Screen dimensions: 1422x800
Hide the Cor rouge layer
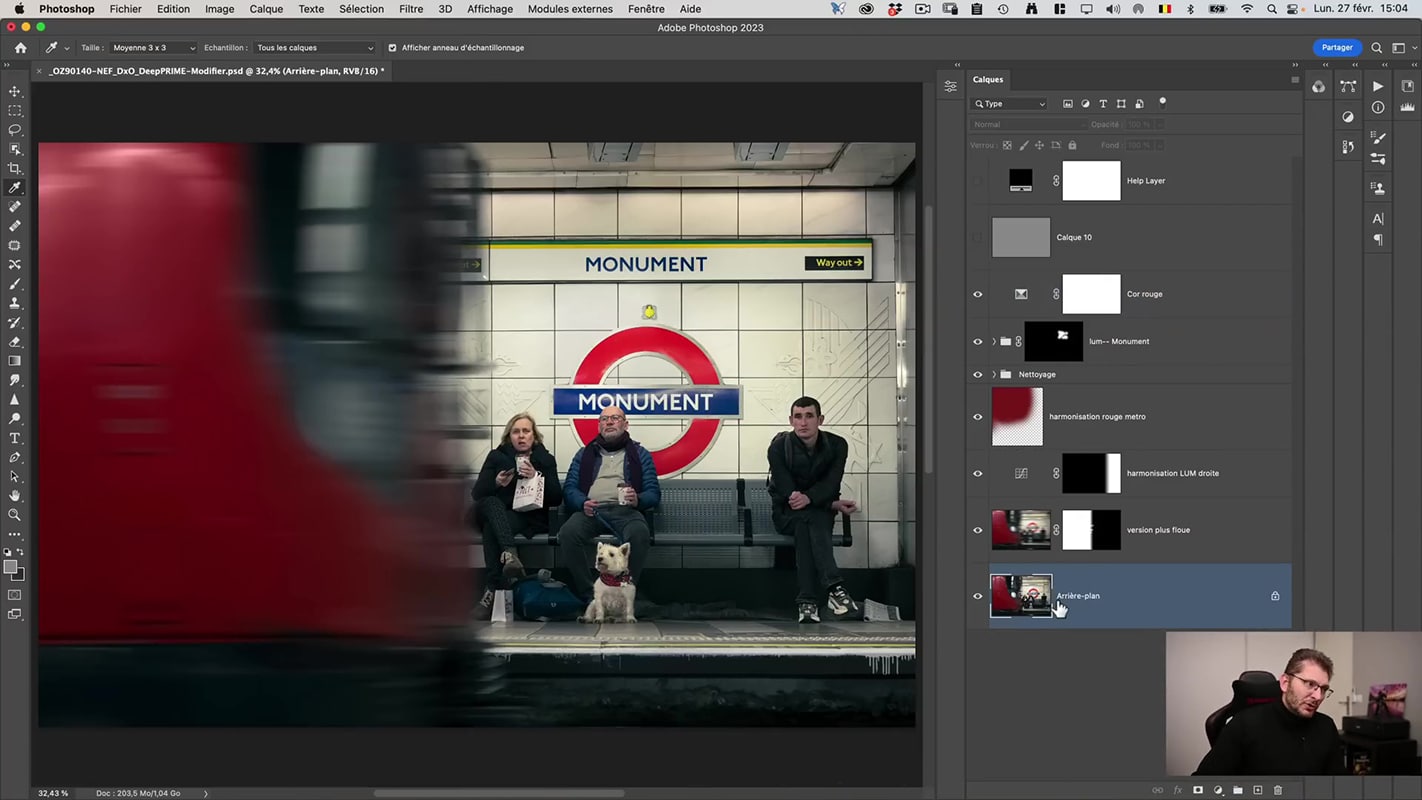pos(978,294)
